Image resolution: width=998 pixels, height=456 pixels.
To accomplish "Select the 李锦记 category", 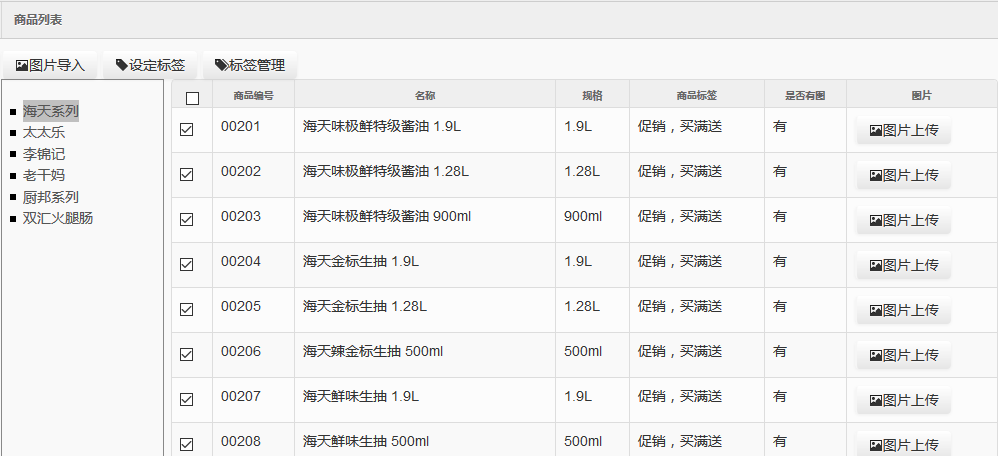I will (x=44, y=154).
